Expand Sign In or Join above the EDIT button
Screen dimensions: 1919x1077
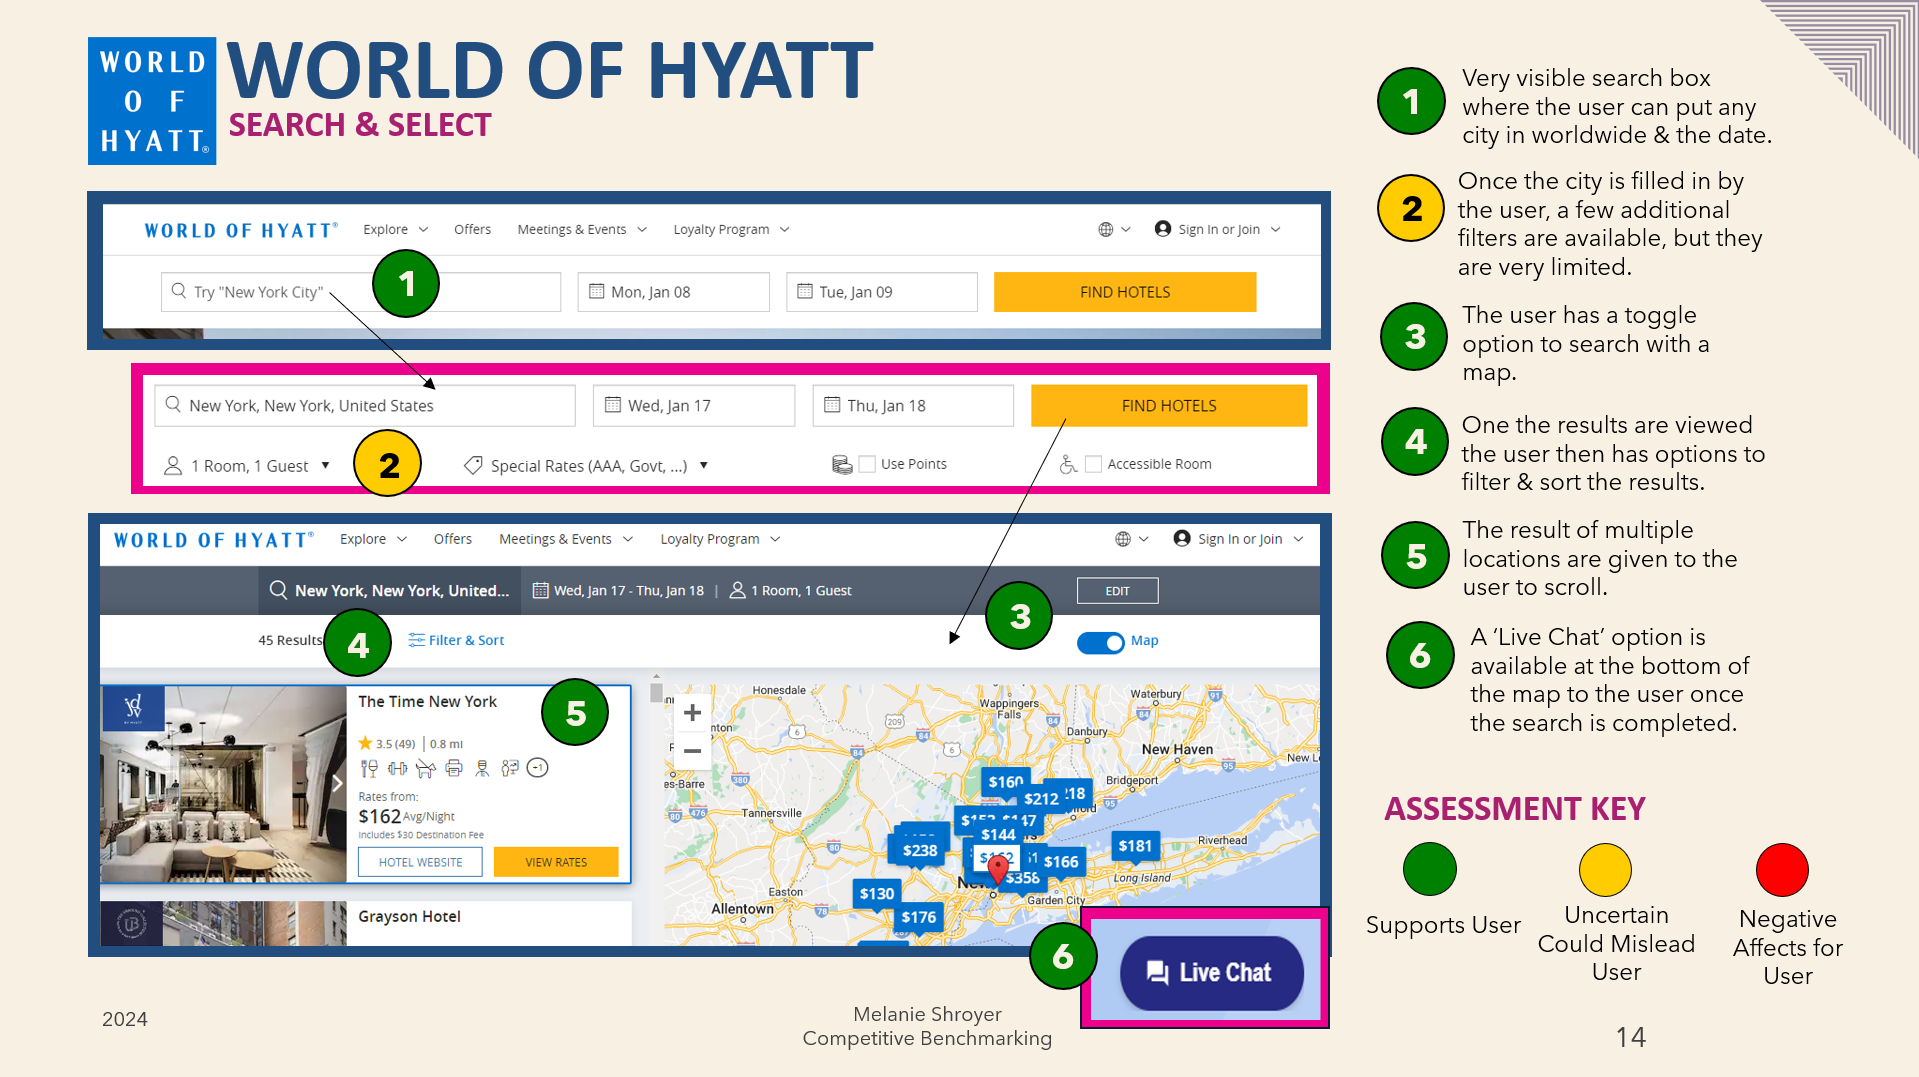pos(1239,539)
